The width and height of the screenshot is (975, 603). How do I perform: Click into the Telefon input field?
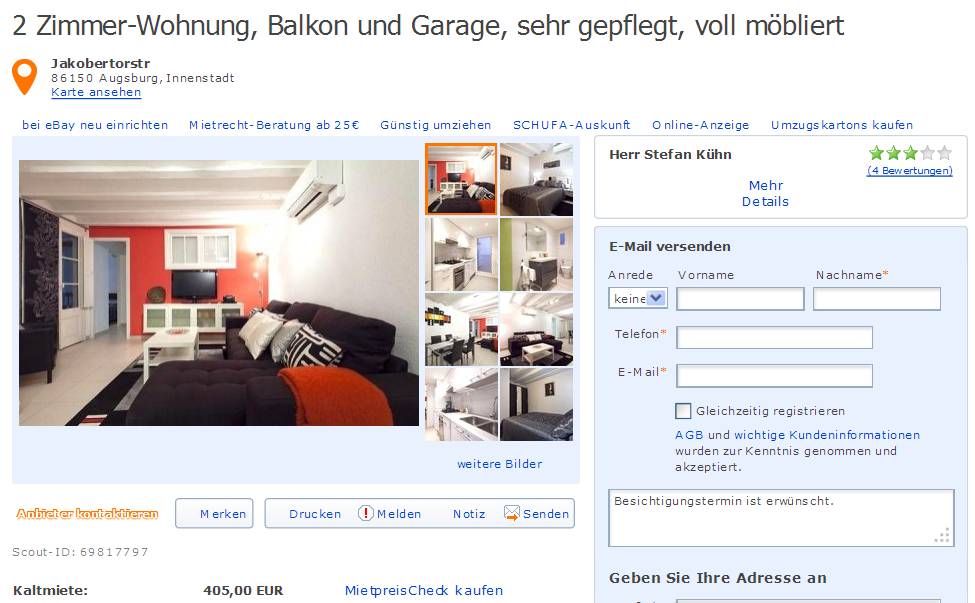(x=774, y=338)
